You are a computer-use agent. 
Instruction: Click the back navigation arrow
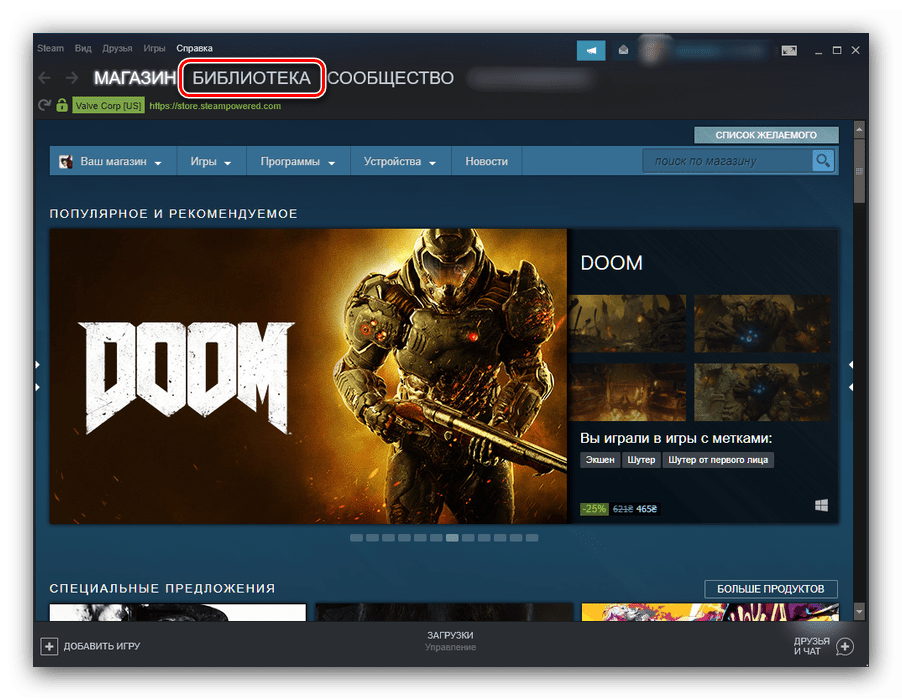click(x=44, y=78)
